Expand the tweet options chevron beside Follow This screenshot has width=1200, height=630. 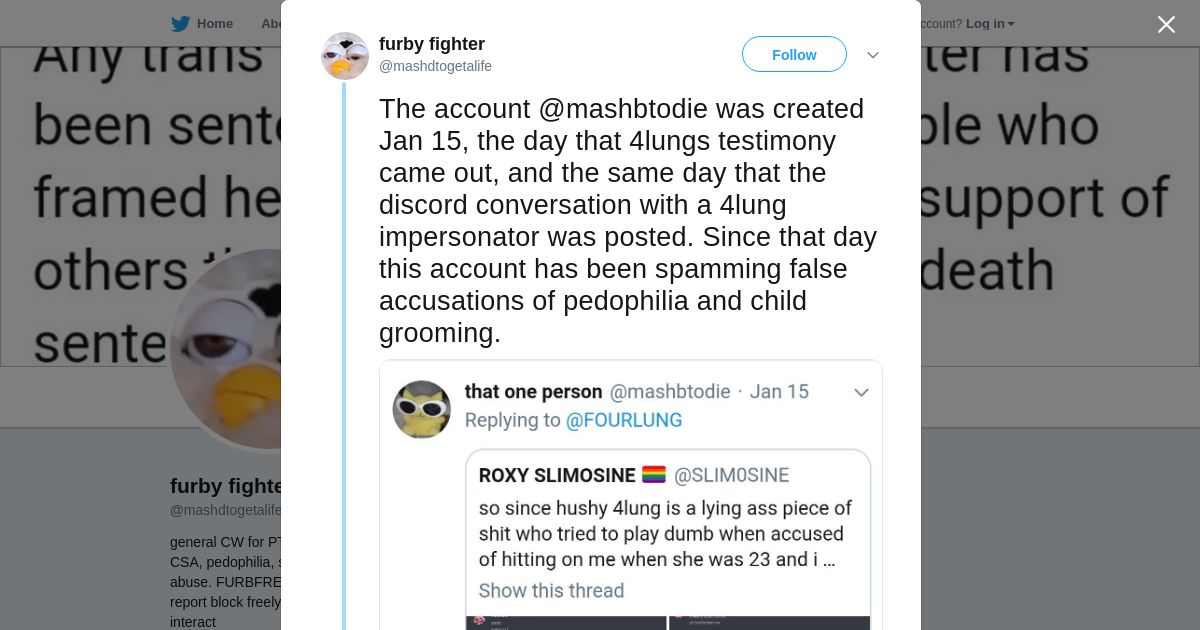pyautogui.click(x=873, y=55)
